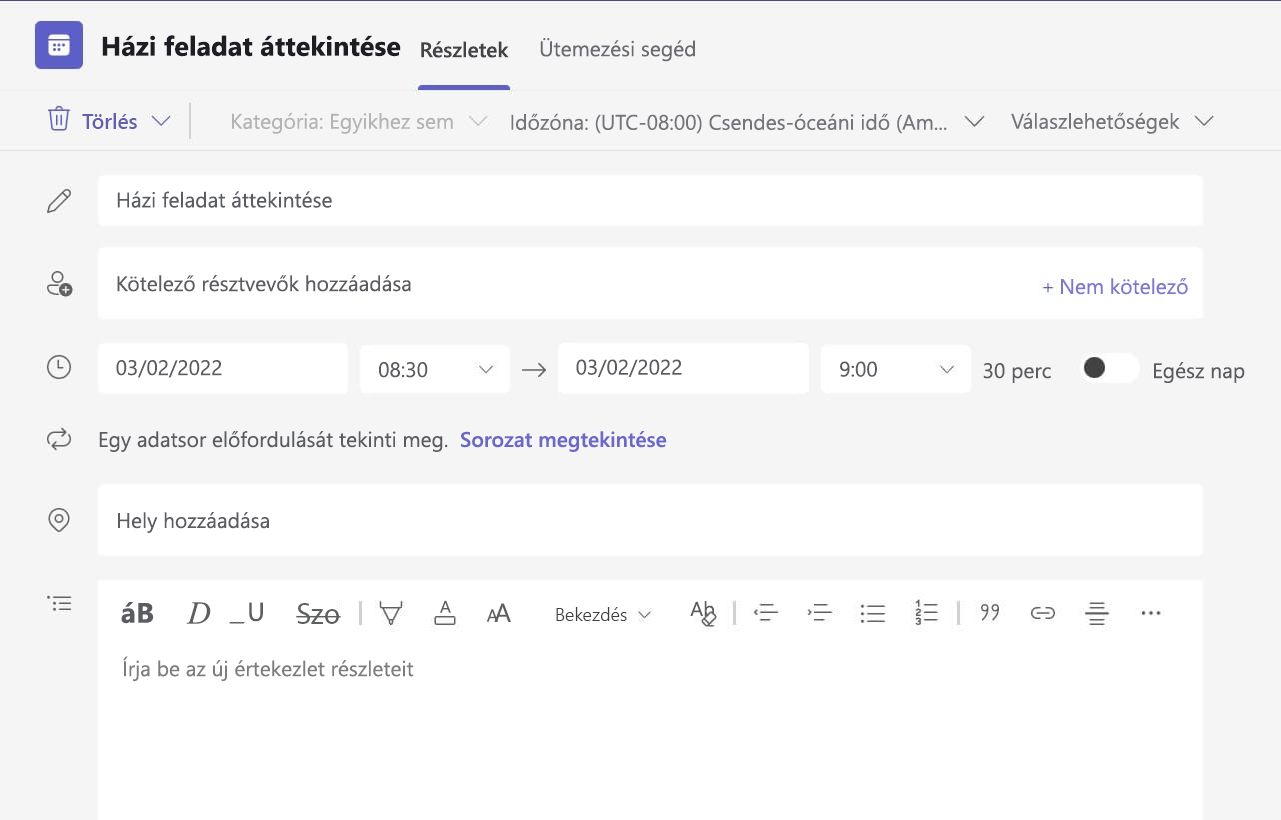Click the start date 03/02/2022 field
The width and height of the screenshot is (1281, 820).
click(x=223, y=368)
